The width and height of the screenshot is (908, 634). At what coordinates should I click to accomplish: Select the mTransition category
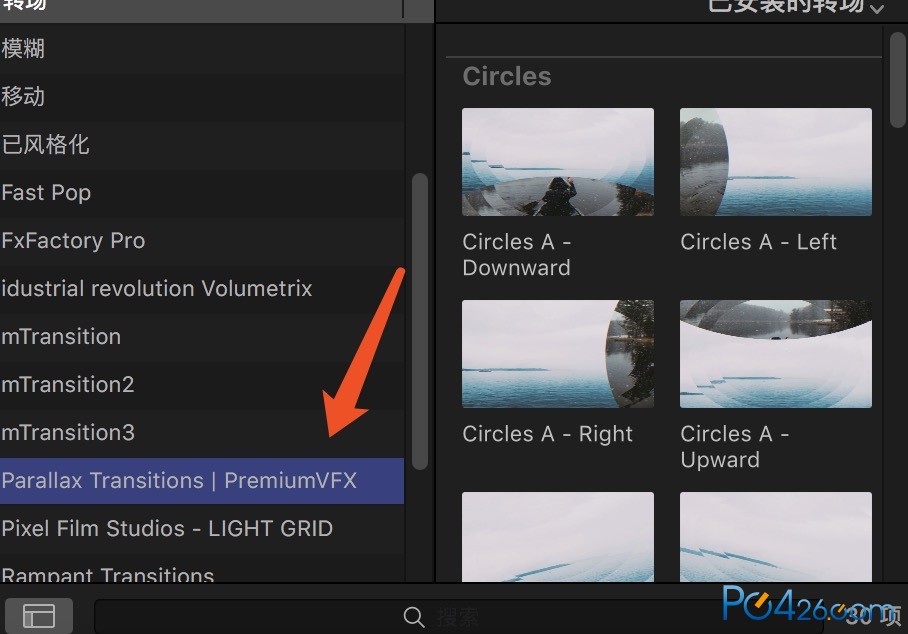[202, 337]
